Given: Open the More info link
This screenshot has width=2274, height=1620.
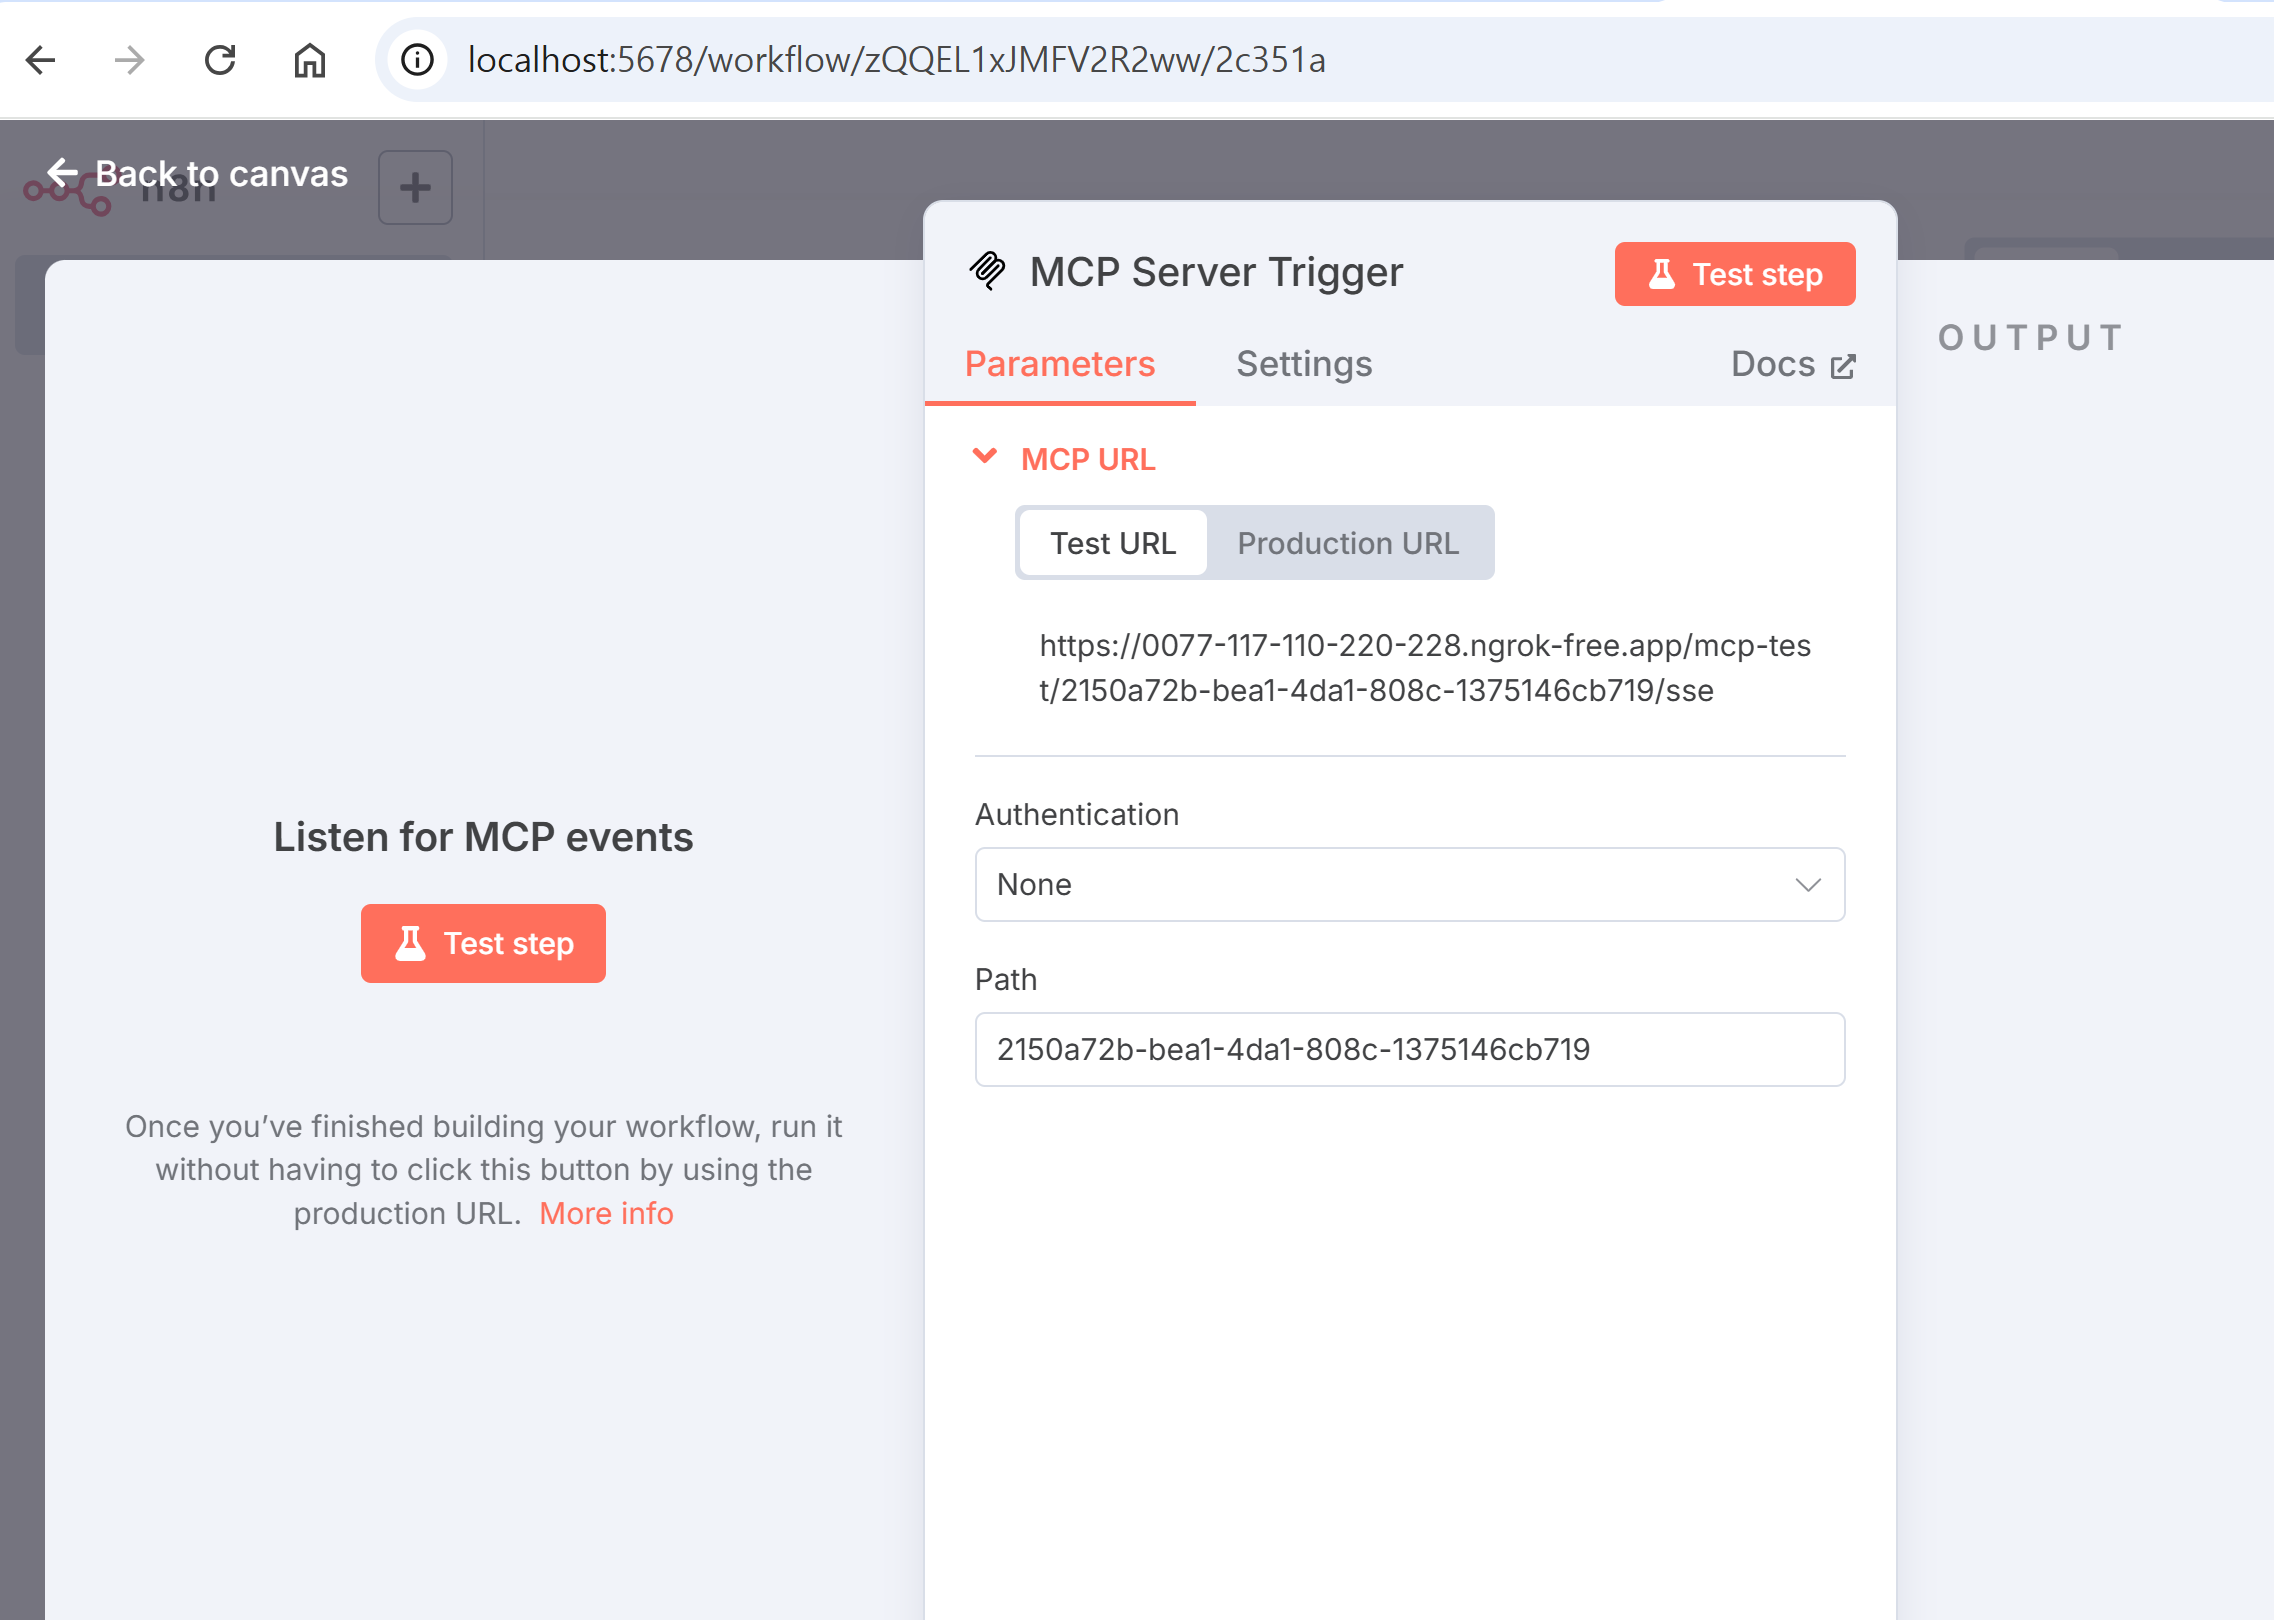Looking at the screenshot, I should 606,1213.
